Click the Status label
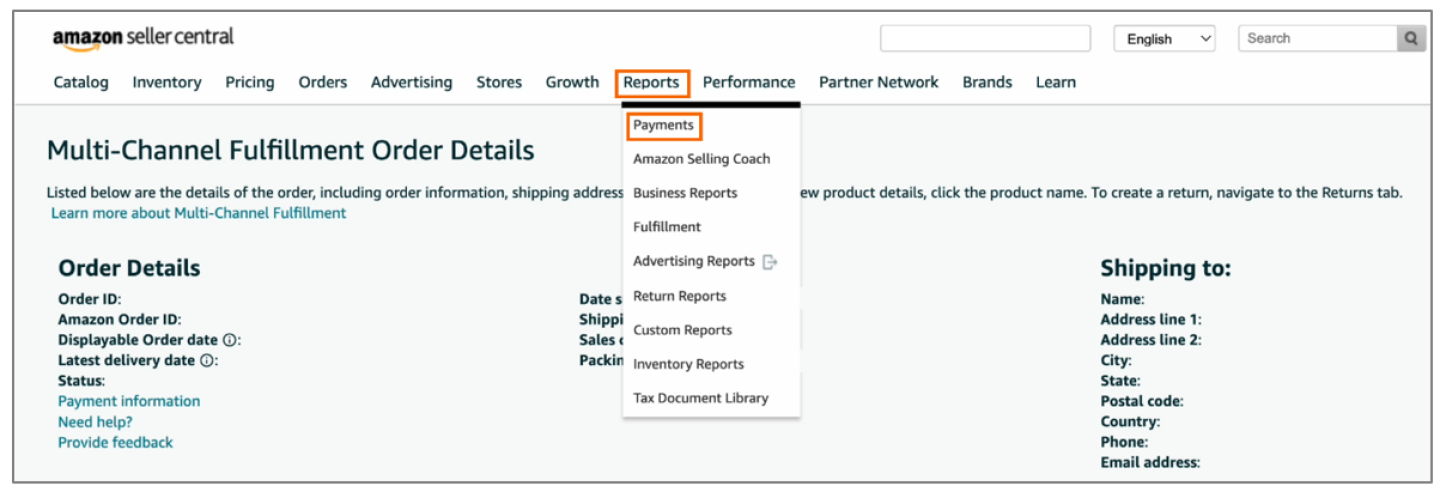 [x=81, y=381]
